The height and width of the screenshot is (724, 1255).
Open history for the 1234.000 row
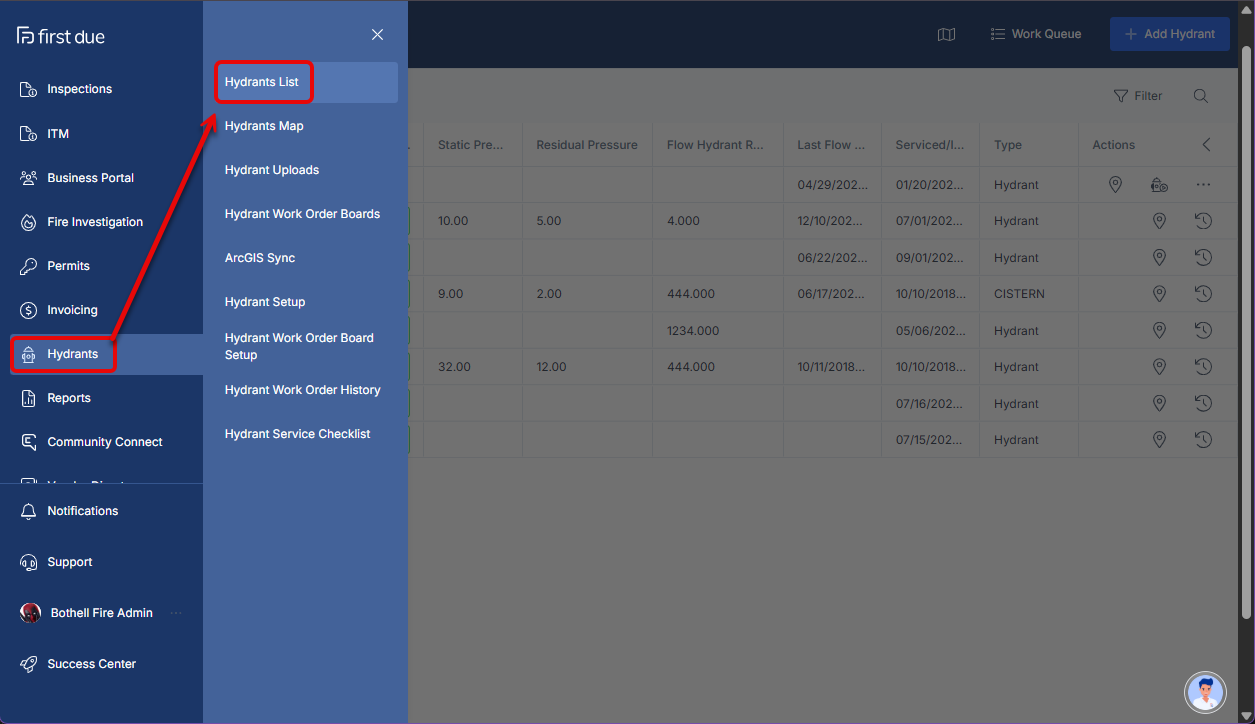(1203, 330)
